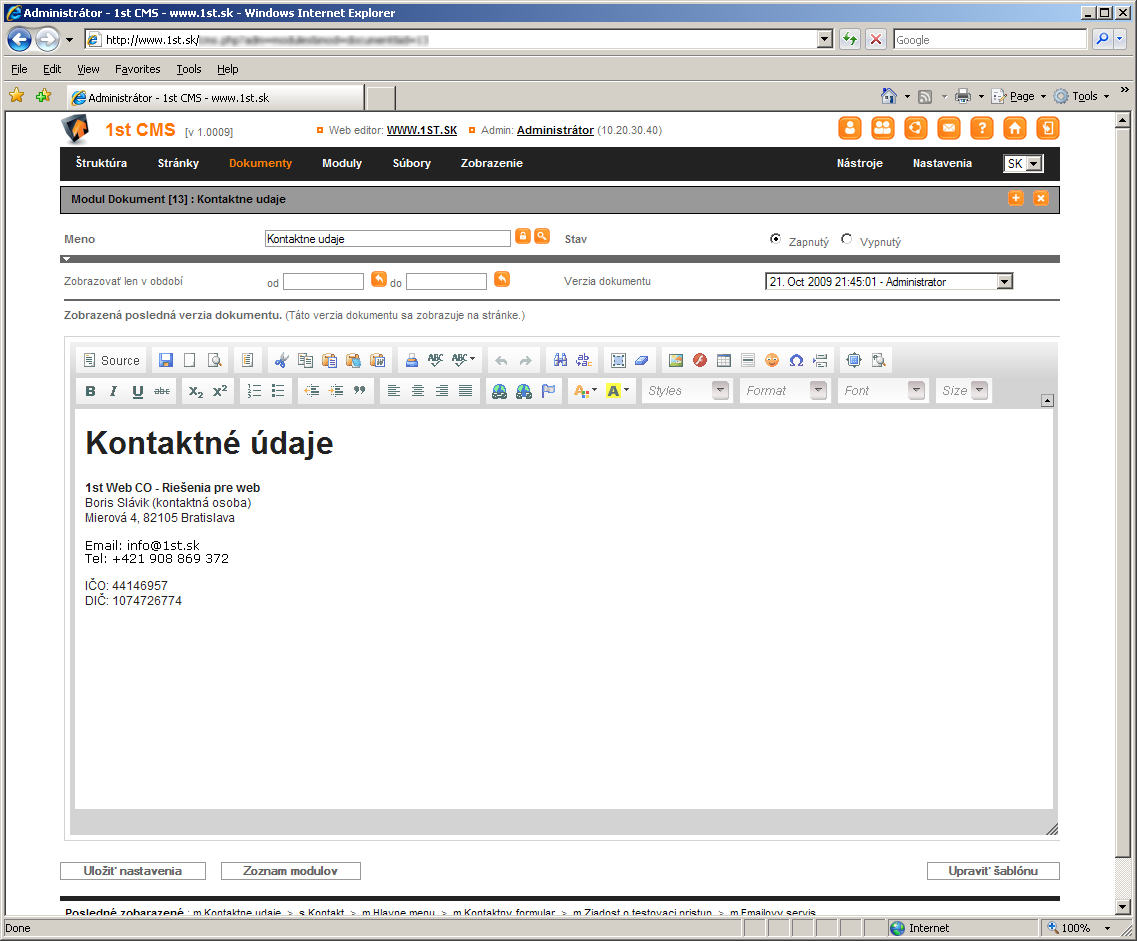Collapse the editor toolbar with arrow
The height and width of the screenshot is (941, 1137).
coord(1047,401)
